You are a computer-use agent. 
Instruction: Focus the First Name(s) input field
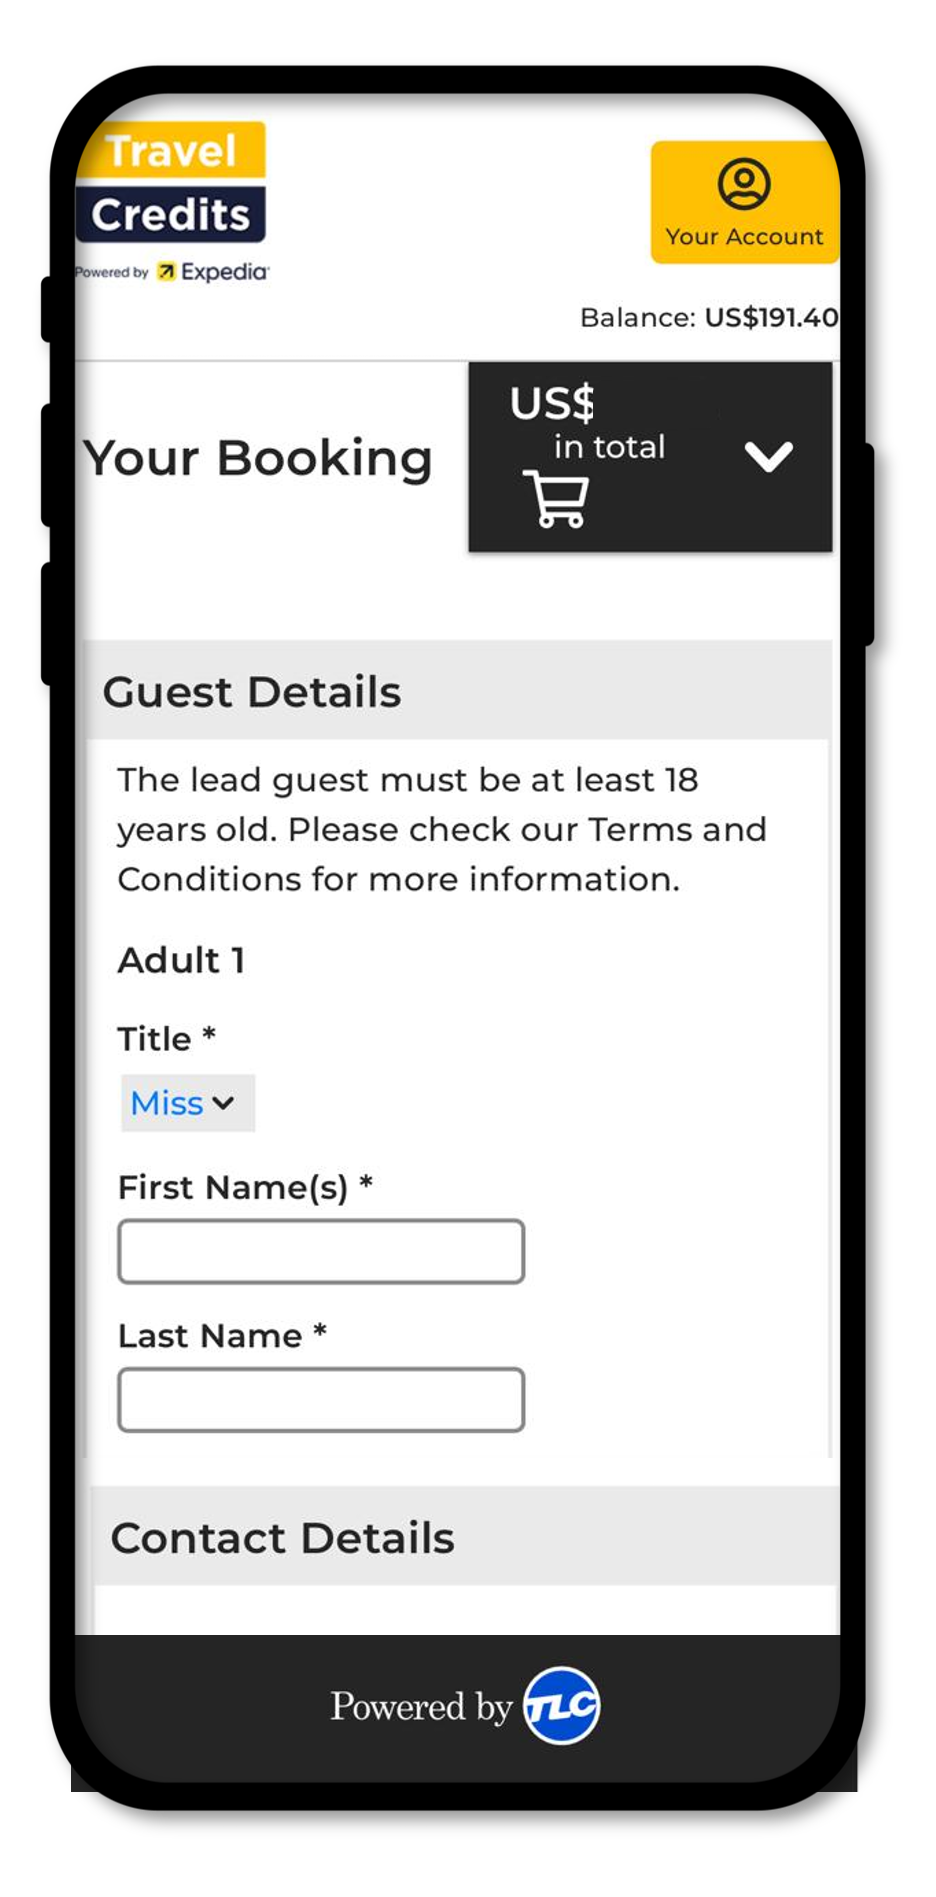[321, 1251]
